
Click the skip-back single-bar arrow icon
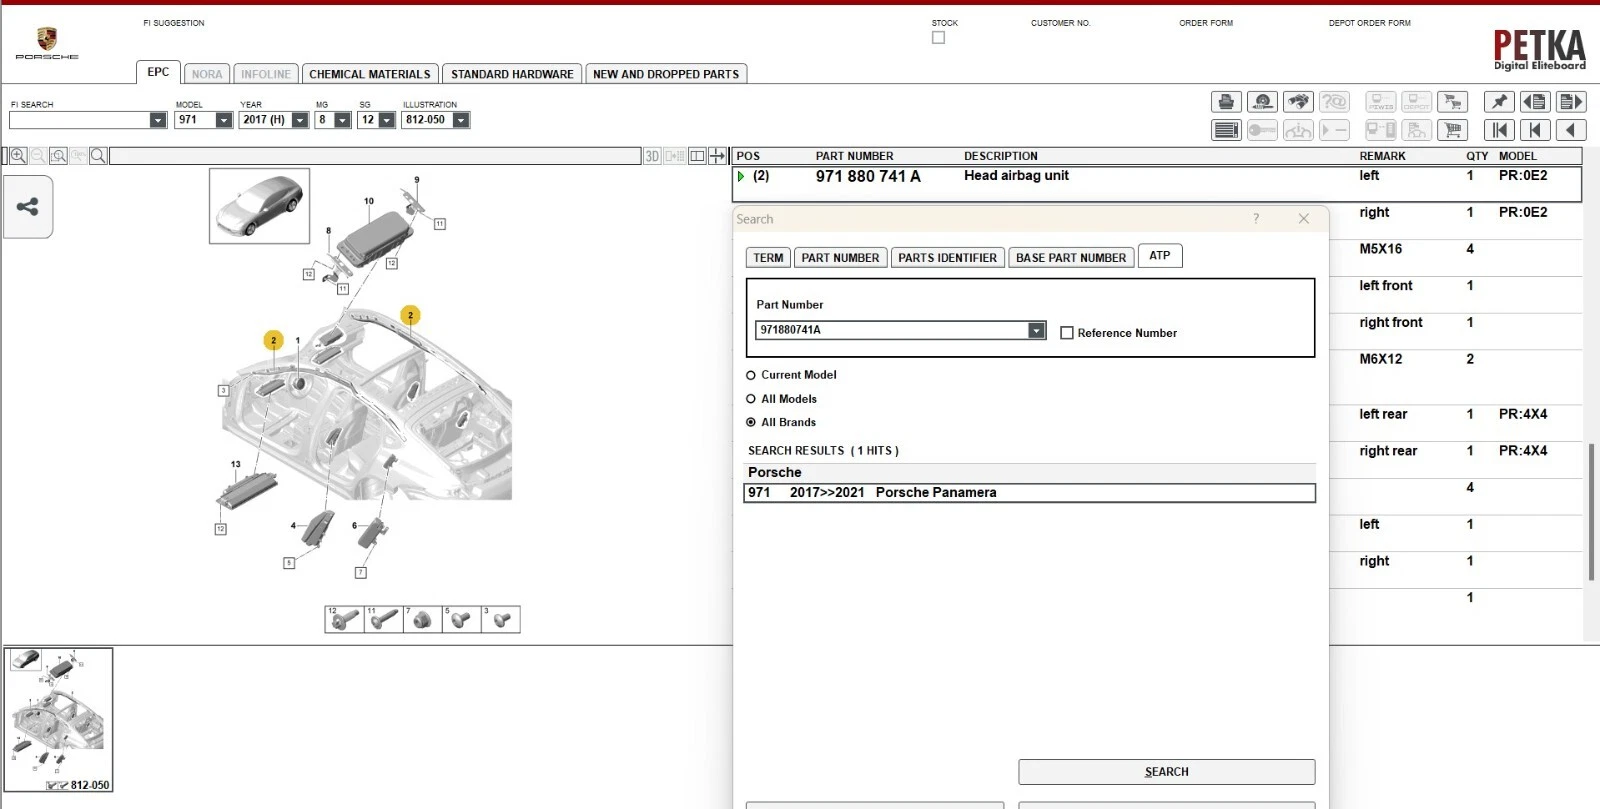pyautogui.click(x=1534, y=129)
